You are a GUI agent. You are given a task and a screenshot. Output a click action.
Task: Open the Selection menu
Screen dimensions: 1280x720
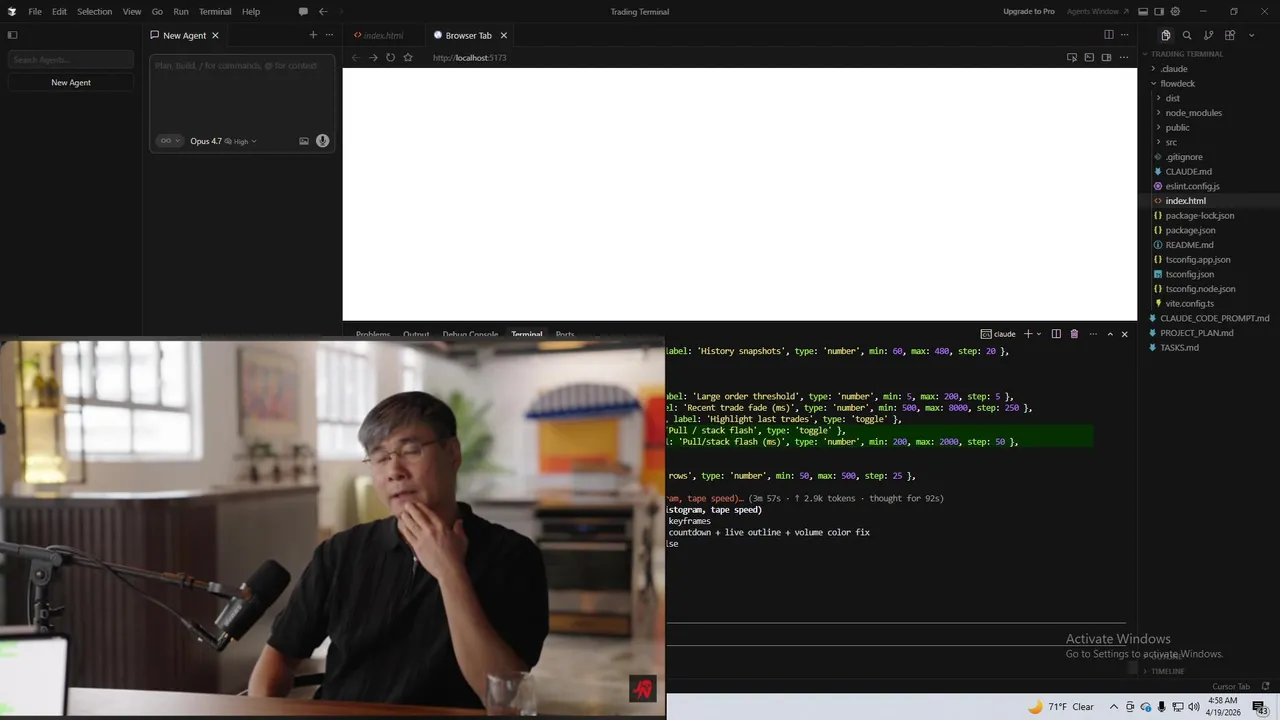tap(94, 11)
